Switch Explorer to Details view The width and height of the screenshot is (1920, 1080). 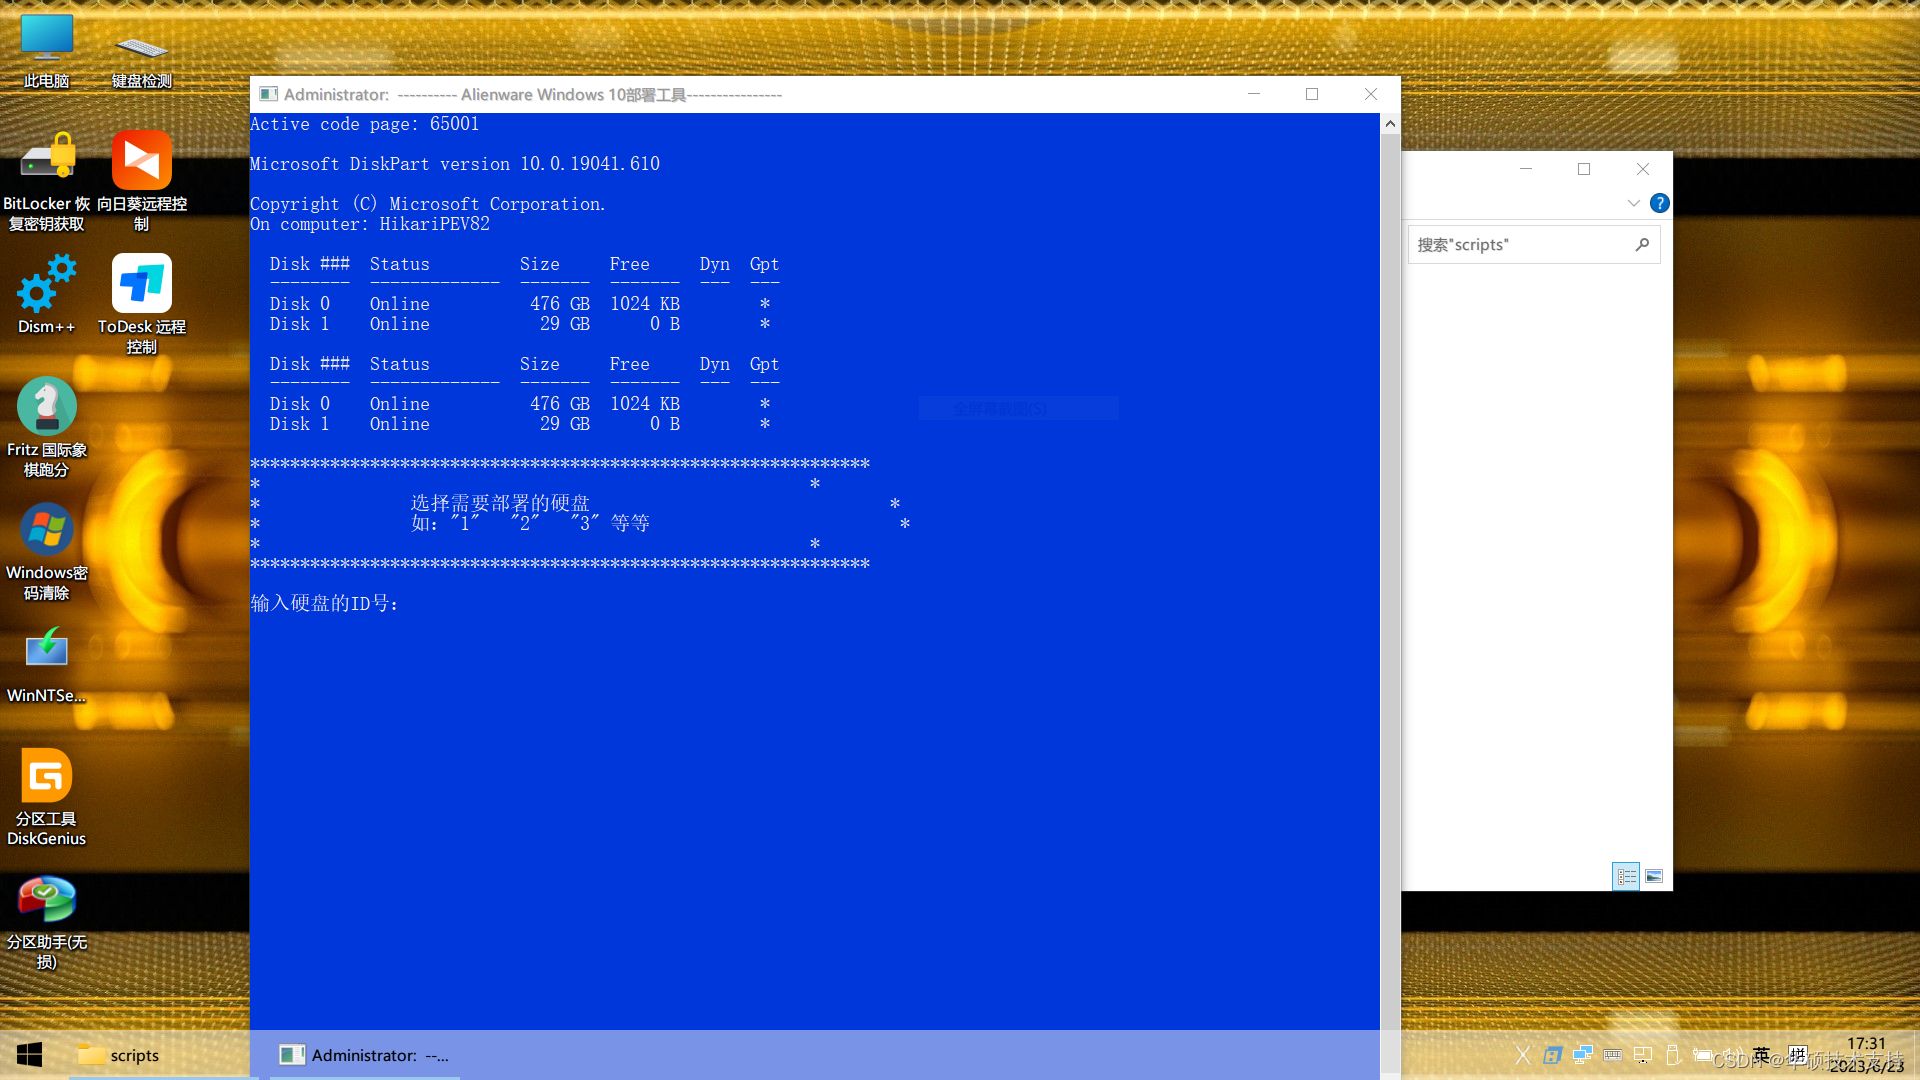[x=1625, y=875]
